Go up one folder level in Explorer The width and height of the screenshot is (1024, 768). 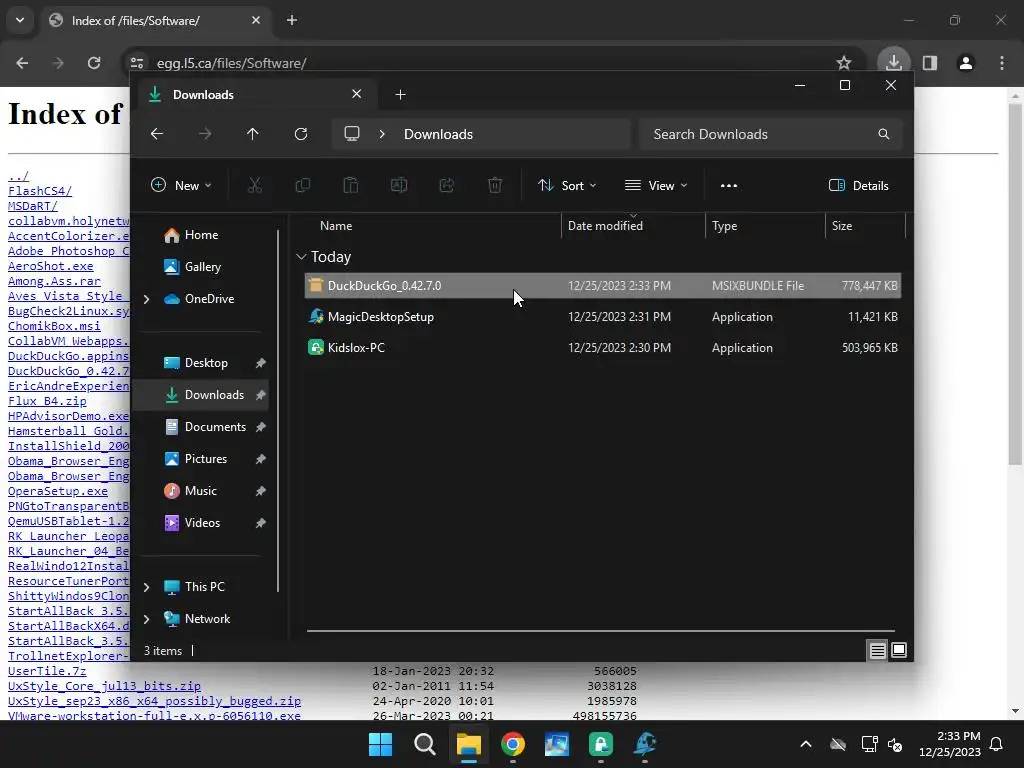point(253,134)
